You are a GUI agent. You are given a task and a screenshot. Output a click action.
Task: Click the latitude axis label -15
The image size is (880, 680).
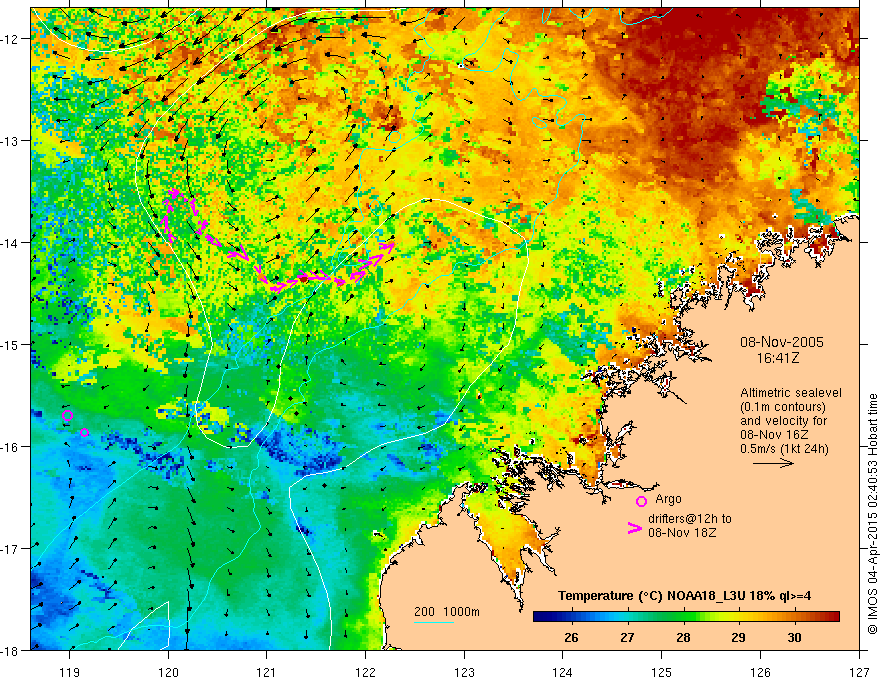[x=10, y=344]
